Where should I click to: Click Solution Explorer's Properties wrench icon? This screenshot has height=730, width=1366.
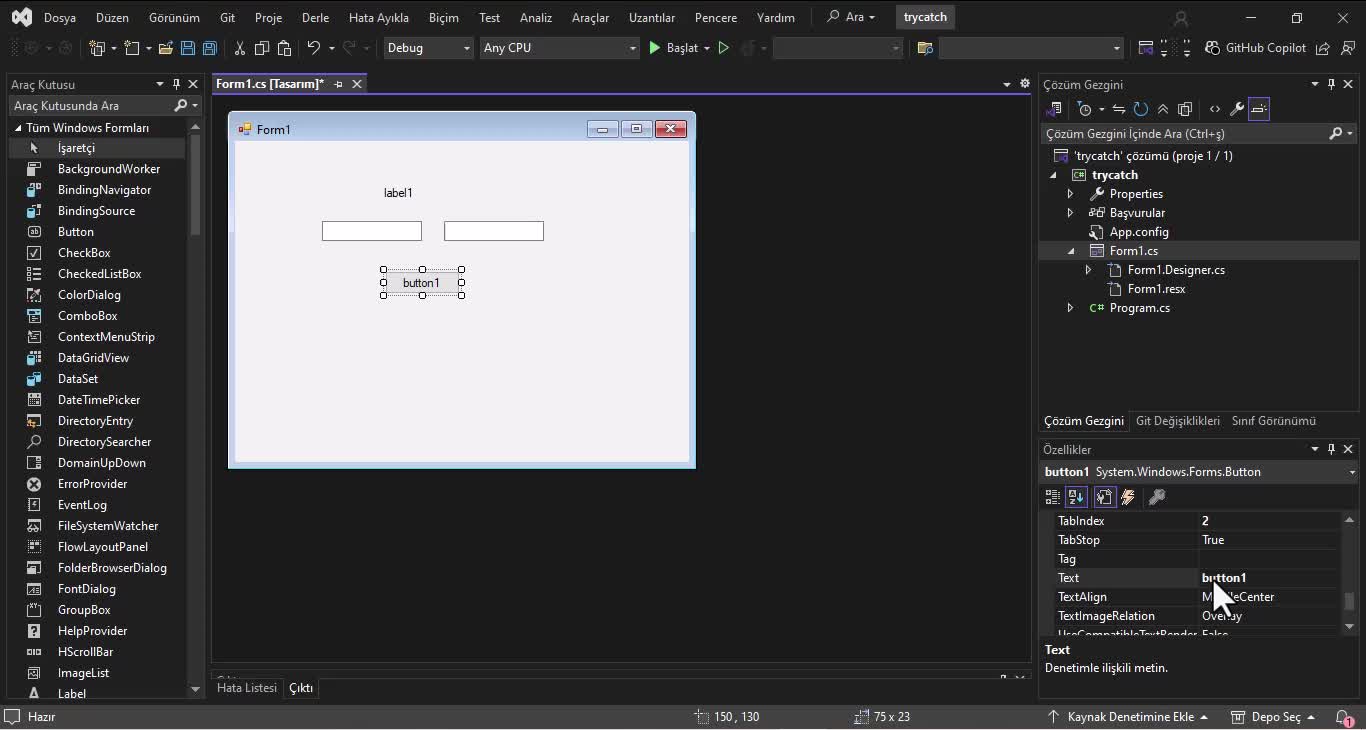coord(1237,109)
